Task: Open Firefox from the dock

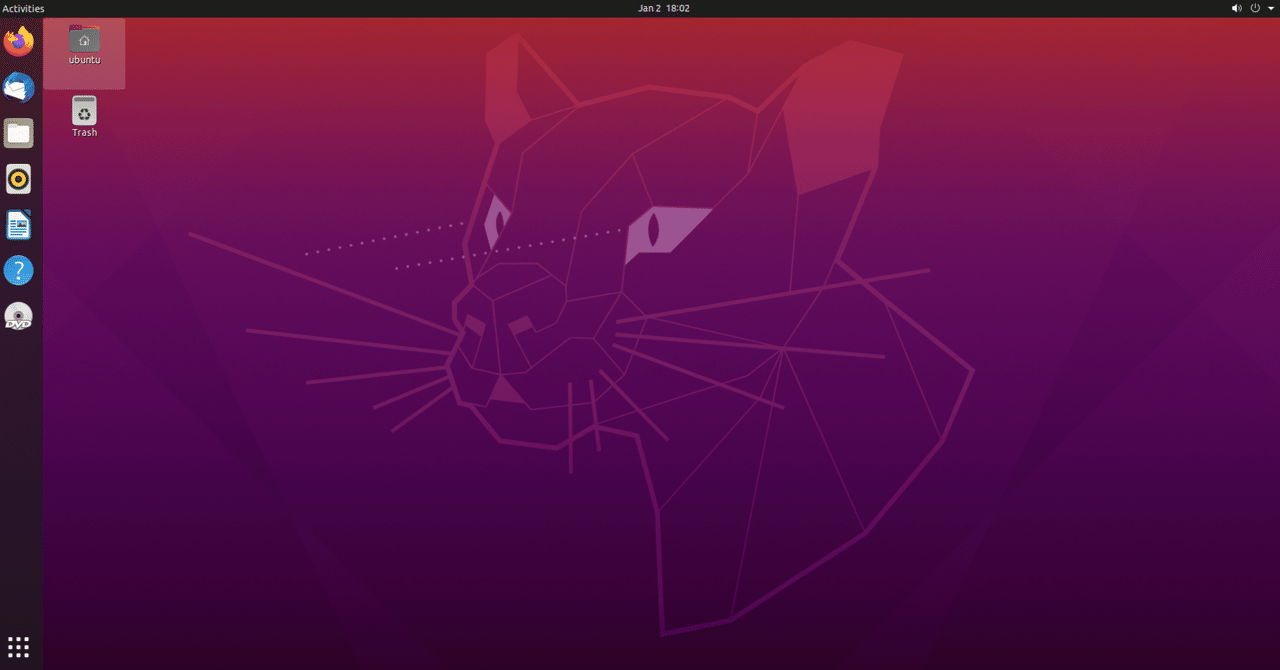Action: point(19,42)
